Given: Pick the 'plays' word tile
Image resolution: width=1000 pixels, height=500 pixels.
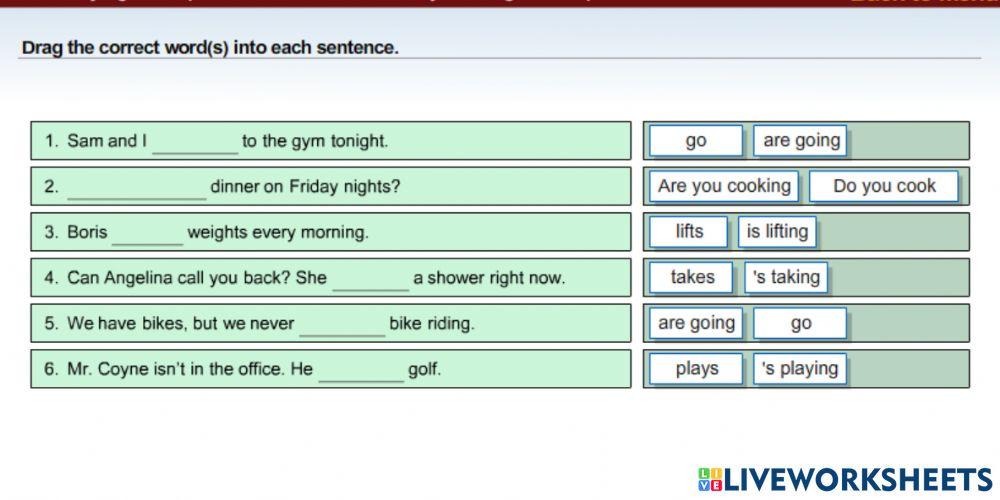Looking at the screenshot, I should (x=696, y=369).
